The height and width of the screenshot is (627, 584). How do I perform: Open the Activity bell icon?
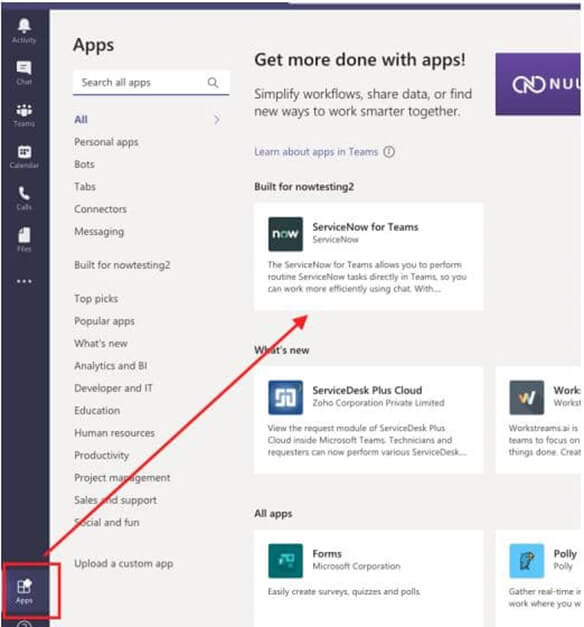point(24,25)
